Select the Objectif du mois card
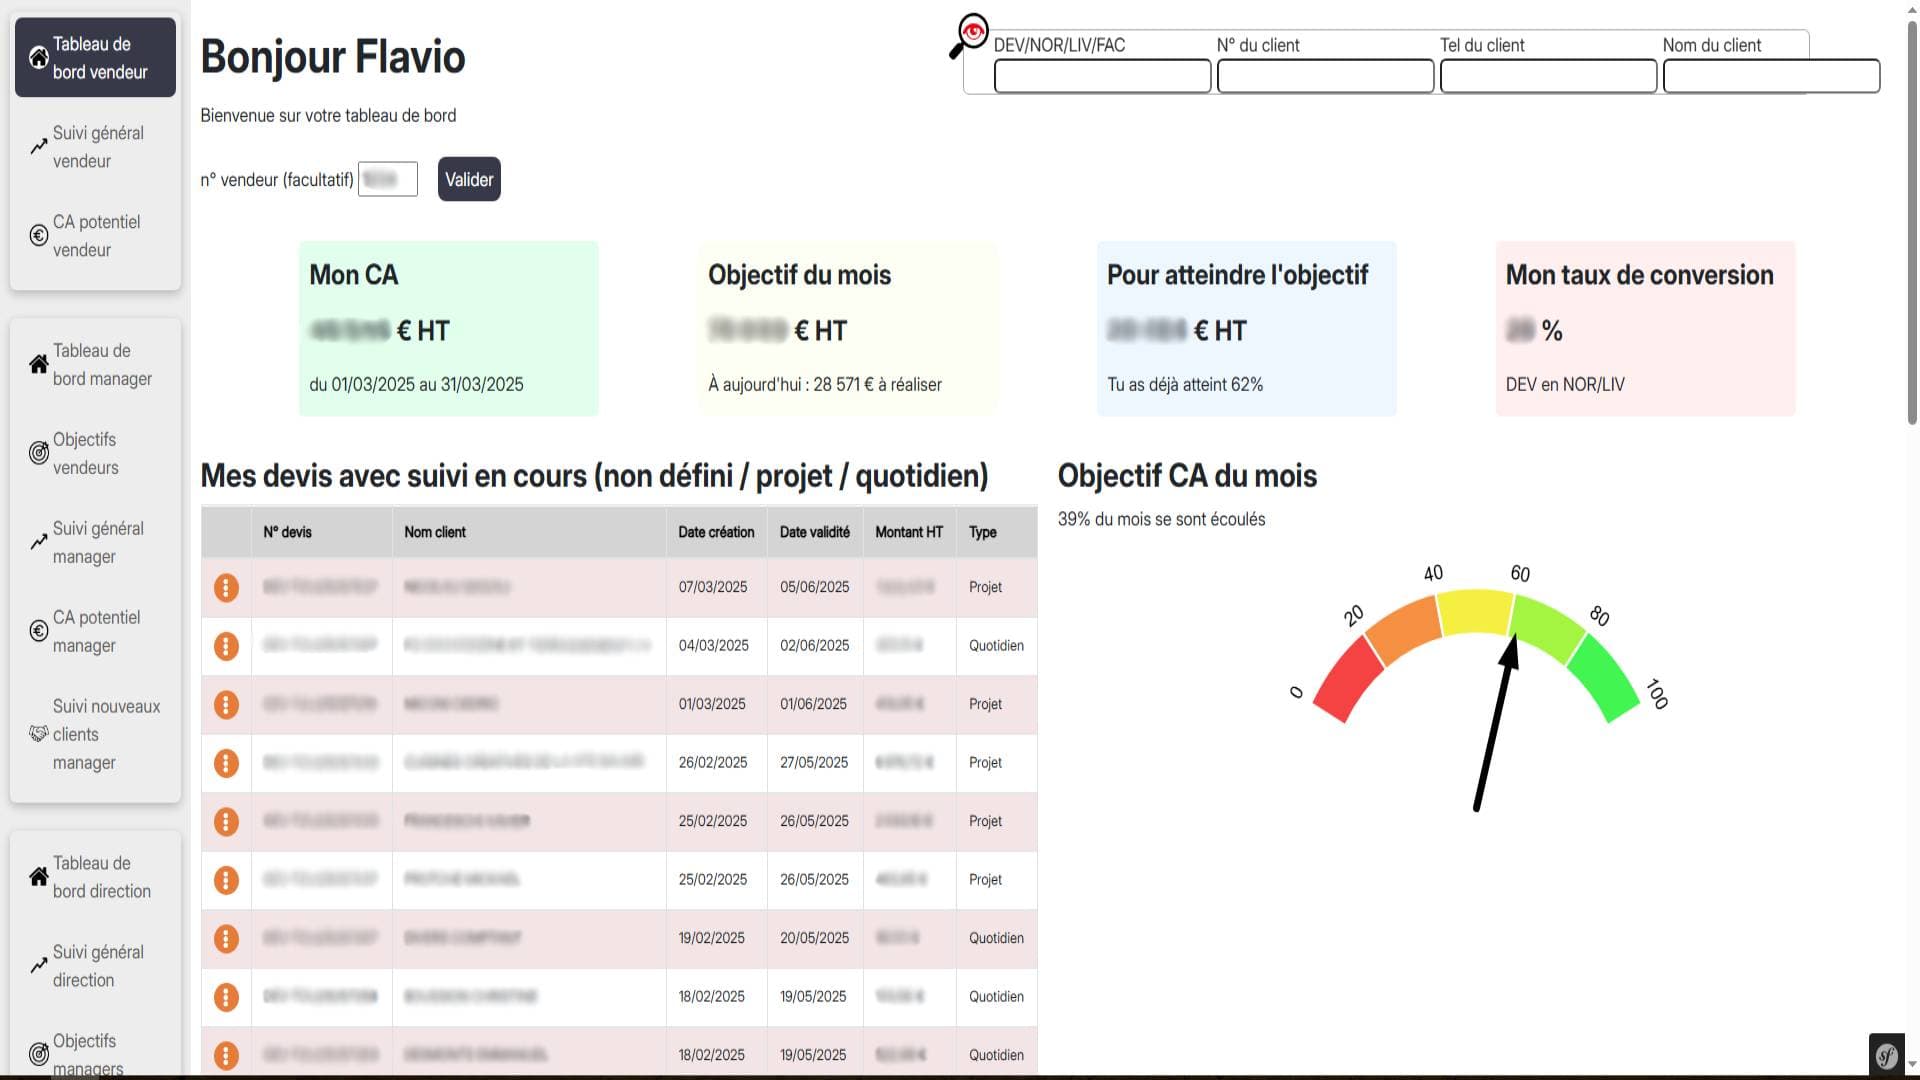This screenshot has height=1080, width=1920. [848, 328]
